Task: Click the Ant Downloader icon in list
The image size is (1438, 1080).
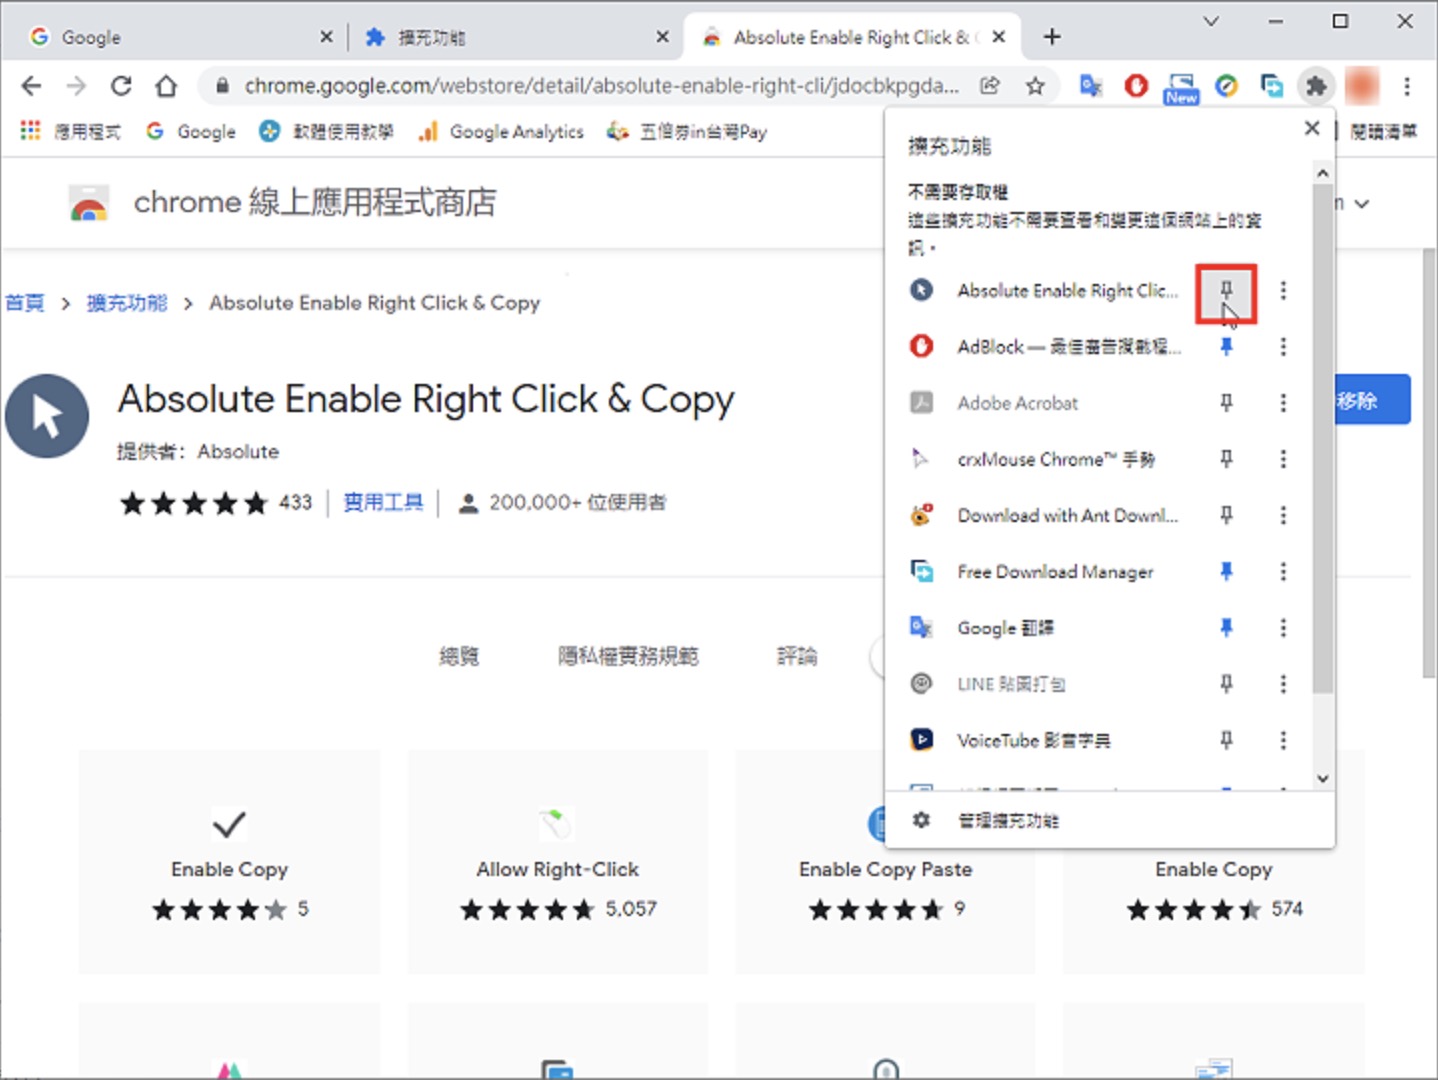Action: [x=921, y=515]
